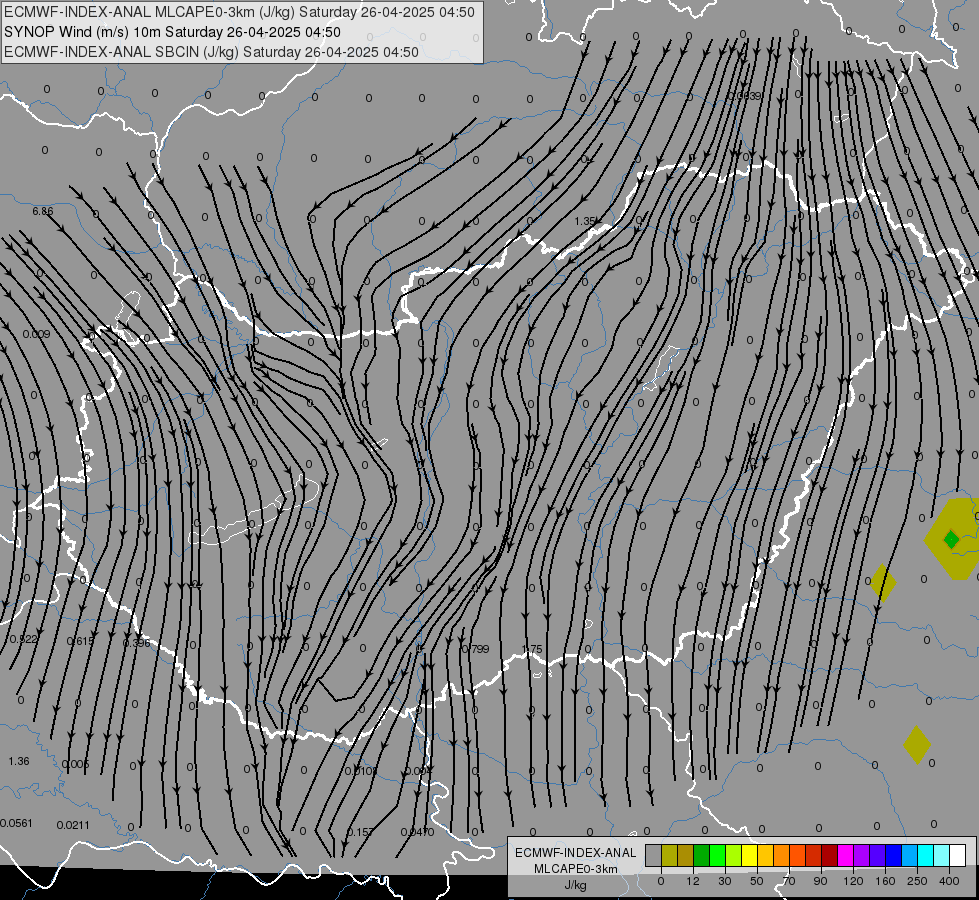Click the legend scale label 12
Screen dimensions: 979x900
[693, 881]
